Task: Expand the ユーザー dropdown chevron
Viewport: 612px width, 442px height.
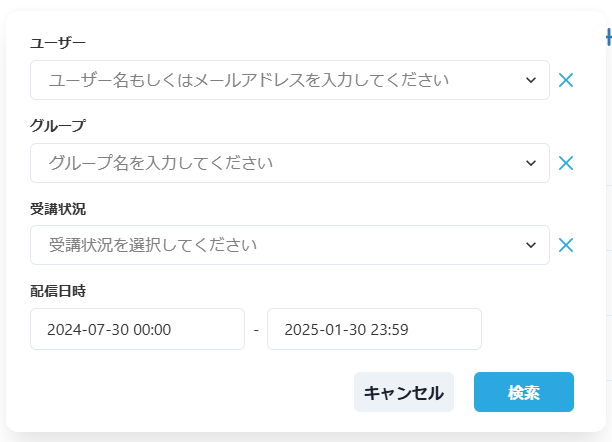Action: point(530,80)
